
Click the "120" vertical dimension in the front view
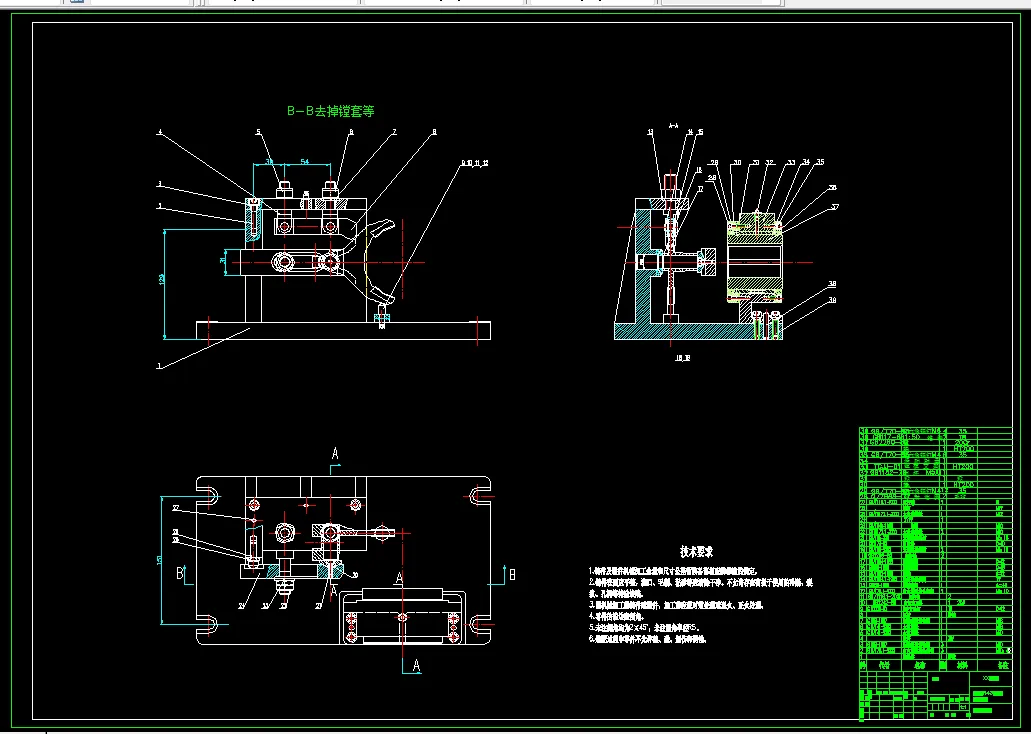pos(162,280)
